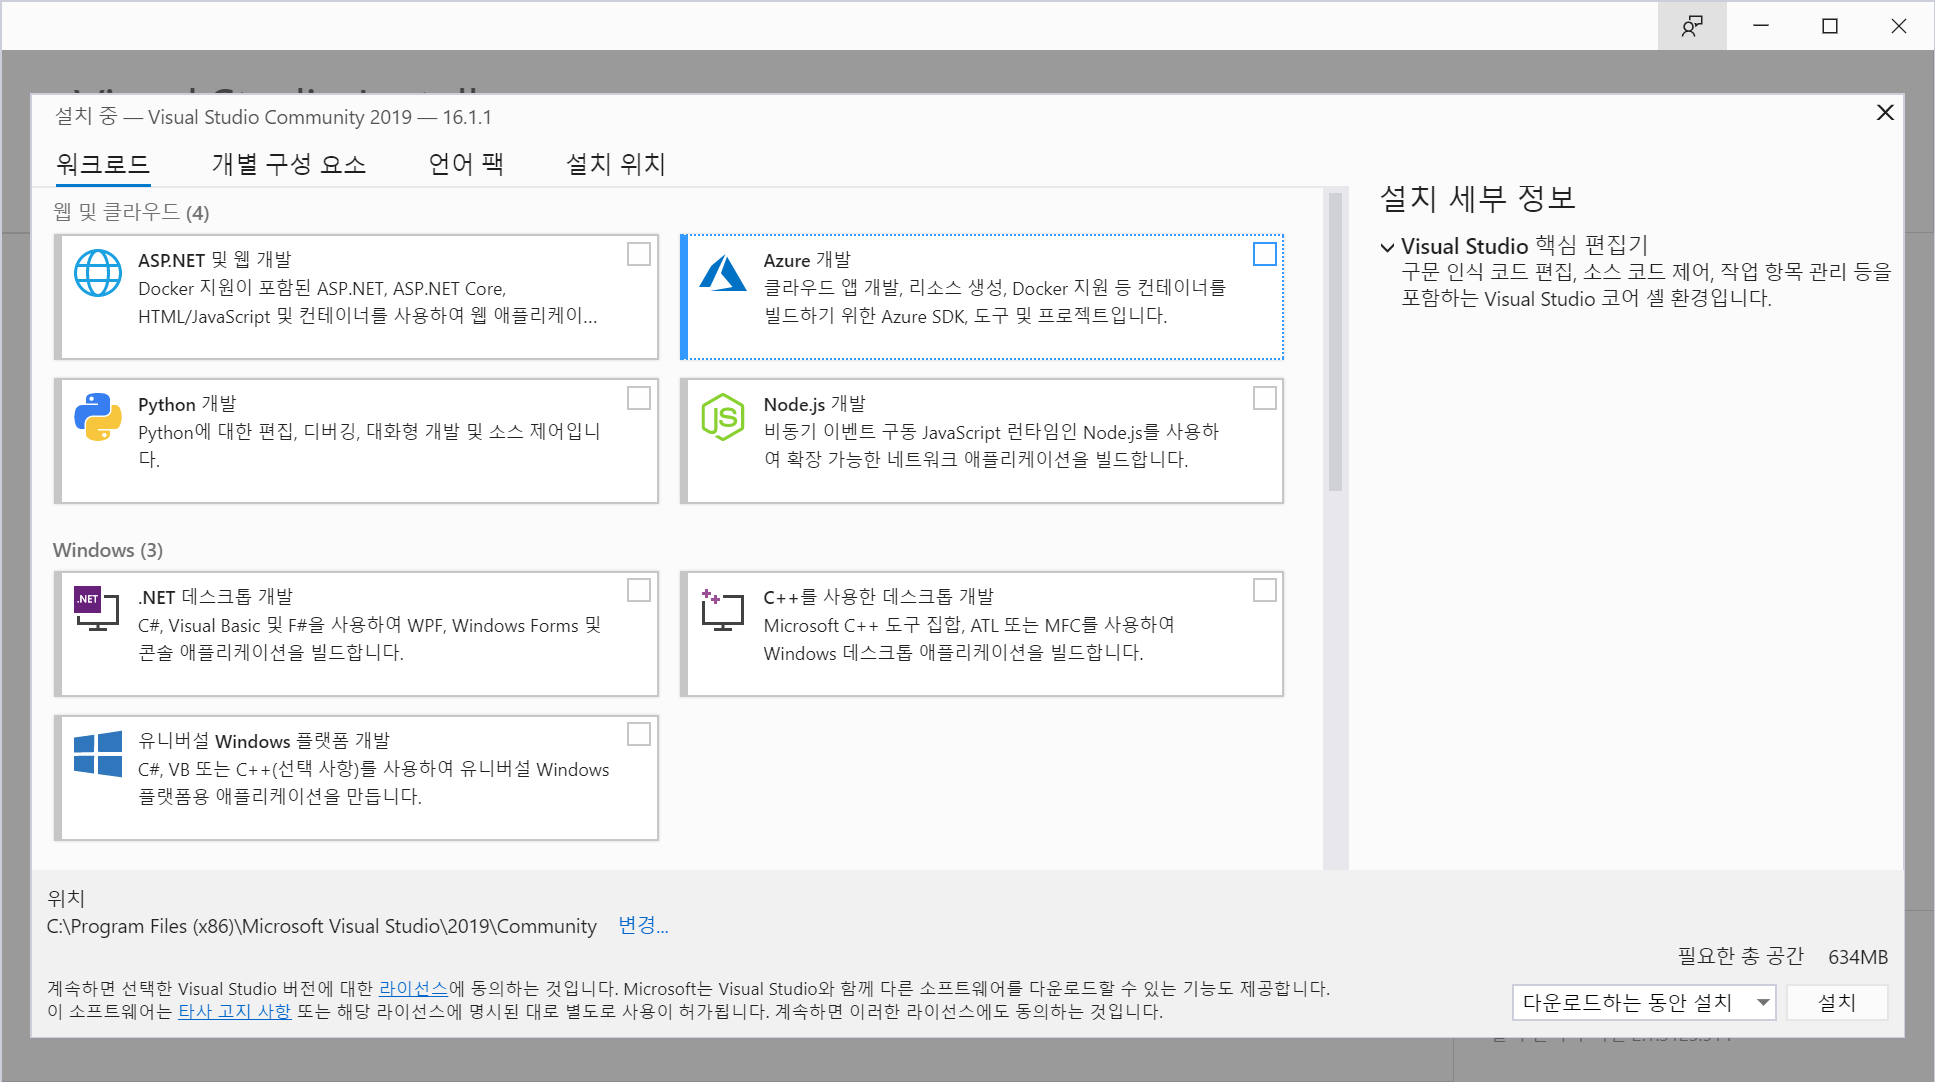Check the Python 개발 workload
The height and width of the screenshot is (1082, 1935).
click(x=639, y=398)
